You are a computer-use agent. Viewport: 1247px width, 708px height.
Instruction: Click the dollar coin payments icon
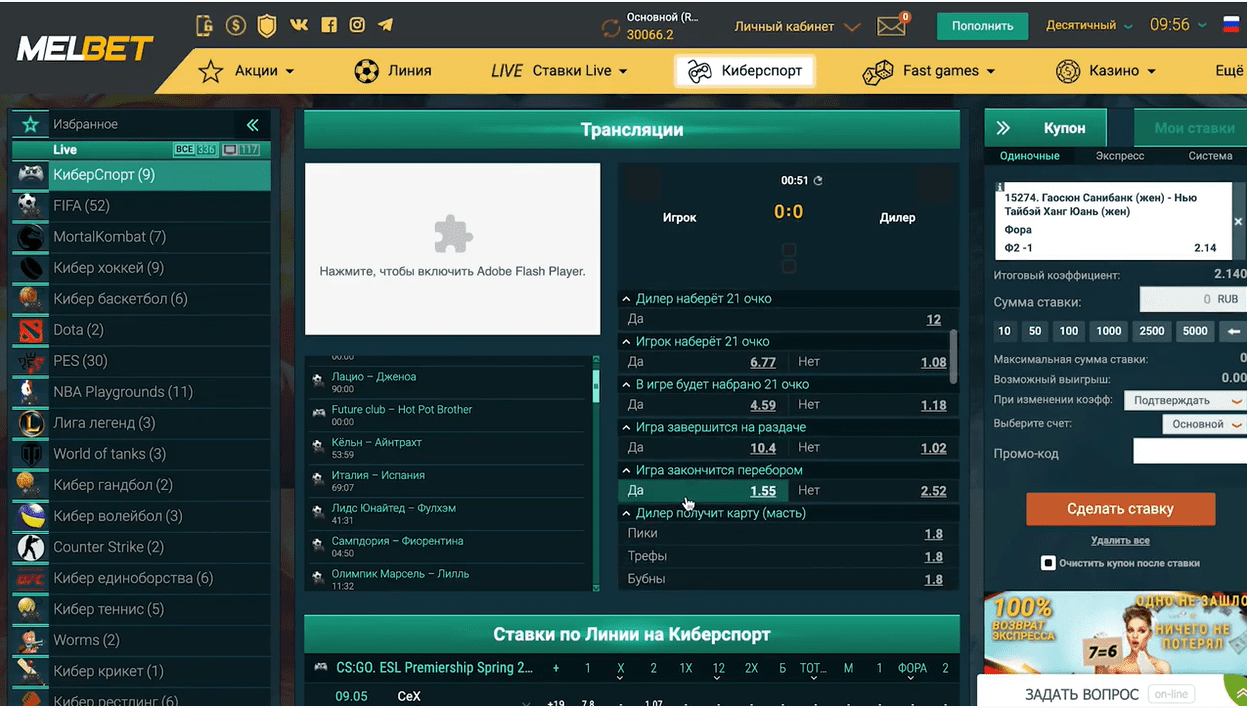[236, 26]
